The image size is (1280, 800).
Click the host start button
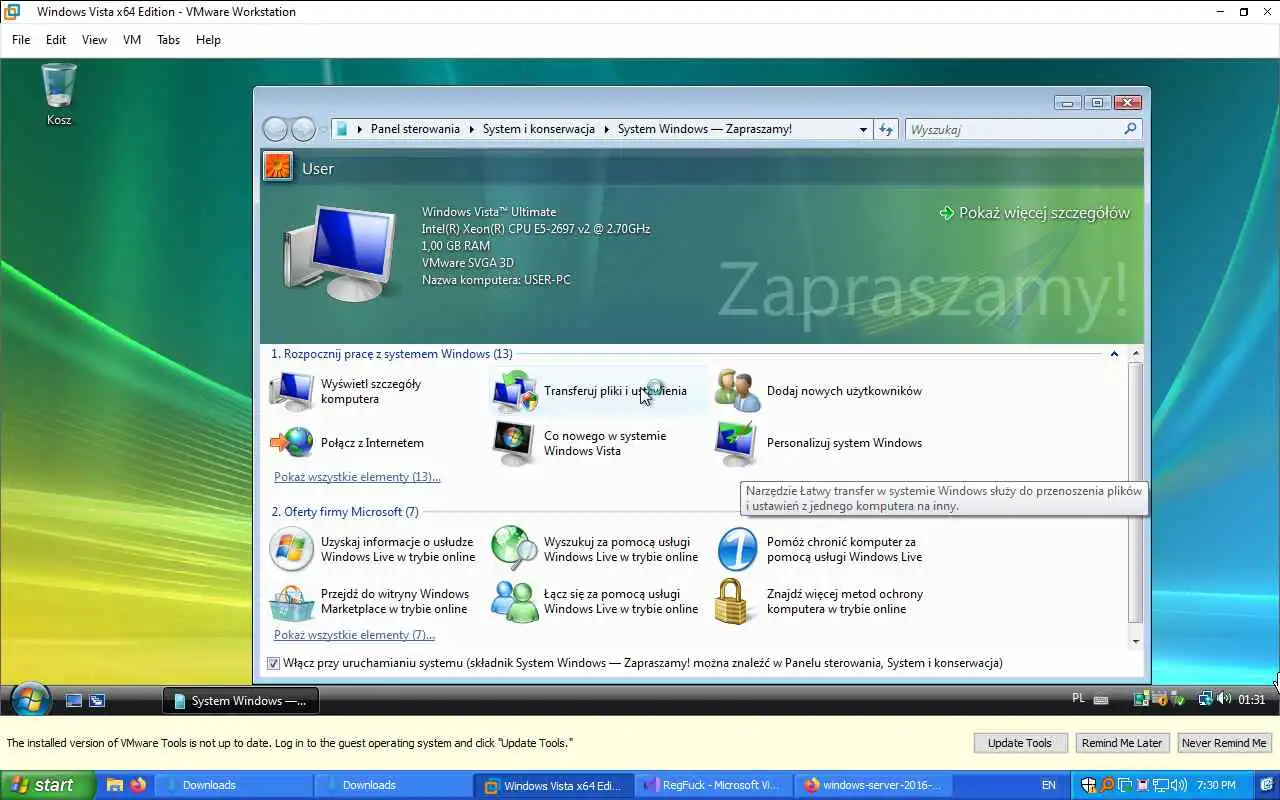click(47, 785)
